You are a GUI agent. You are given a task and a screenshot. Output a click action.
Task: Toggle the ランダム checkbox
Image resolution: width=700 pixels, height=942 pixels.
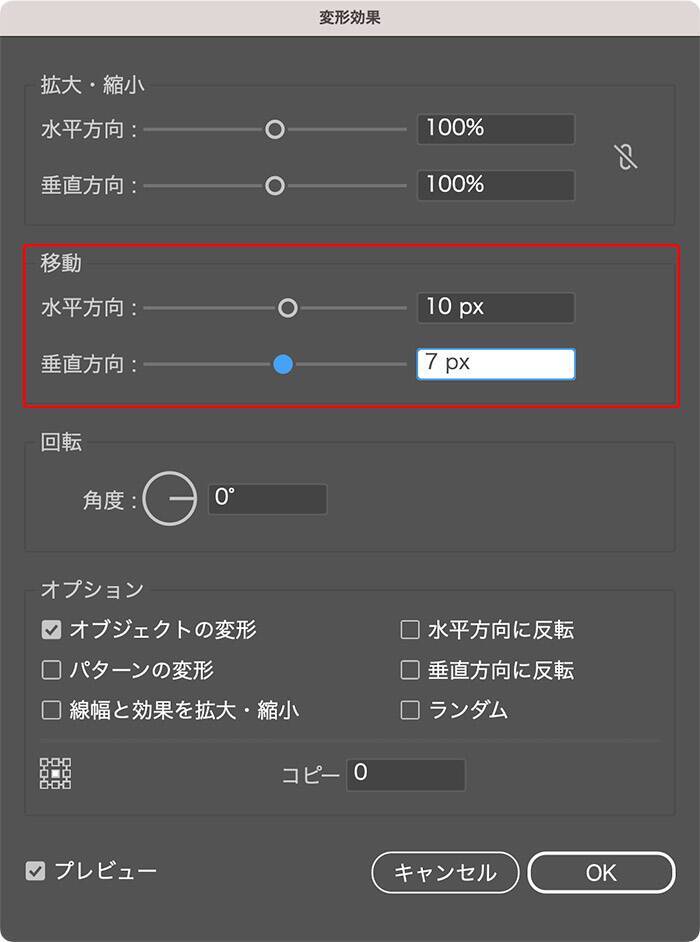[410, 710]
